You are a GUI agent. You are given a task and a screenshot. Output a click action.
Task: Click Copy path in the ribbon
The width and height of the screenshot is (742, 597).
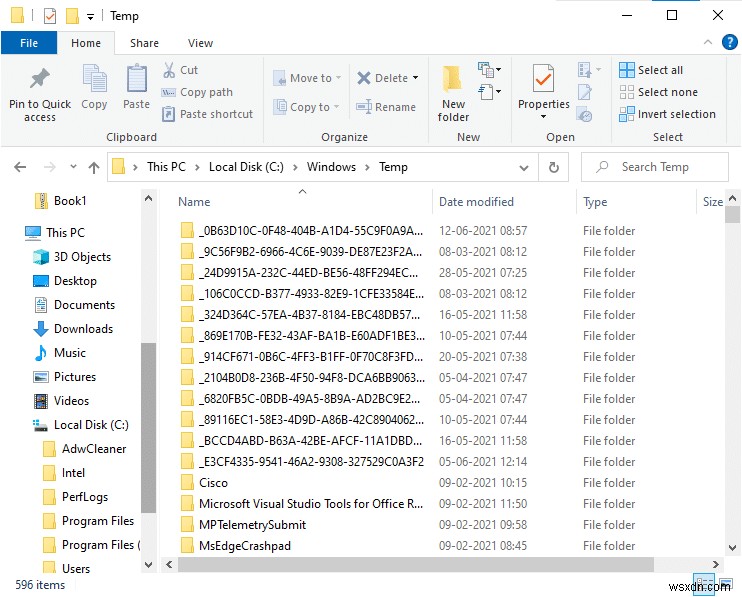point(197,92)
